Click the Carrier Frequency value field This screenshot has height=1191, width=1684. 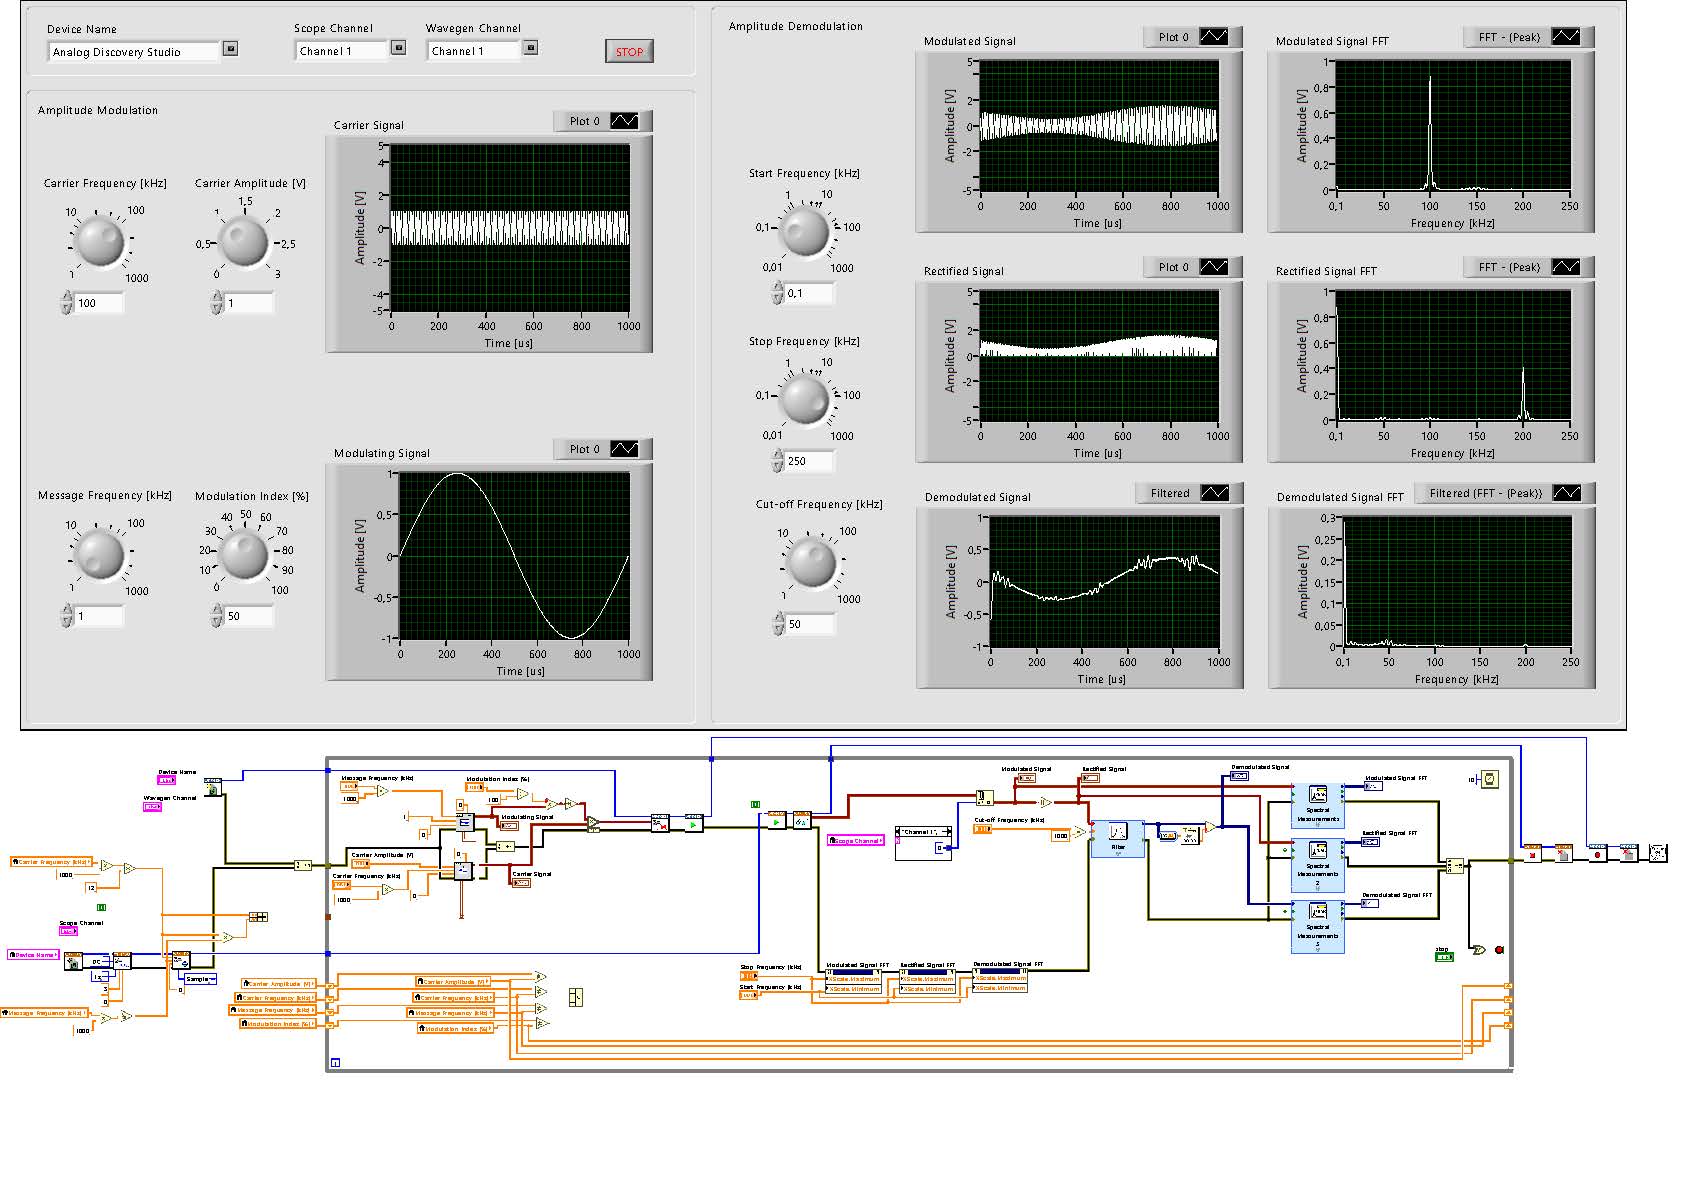[99, 303]
